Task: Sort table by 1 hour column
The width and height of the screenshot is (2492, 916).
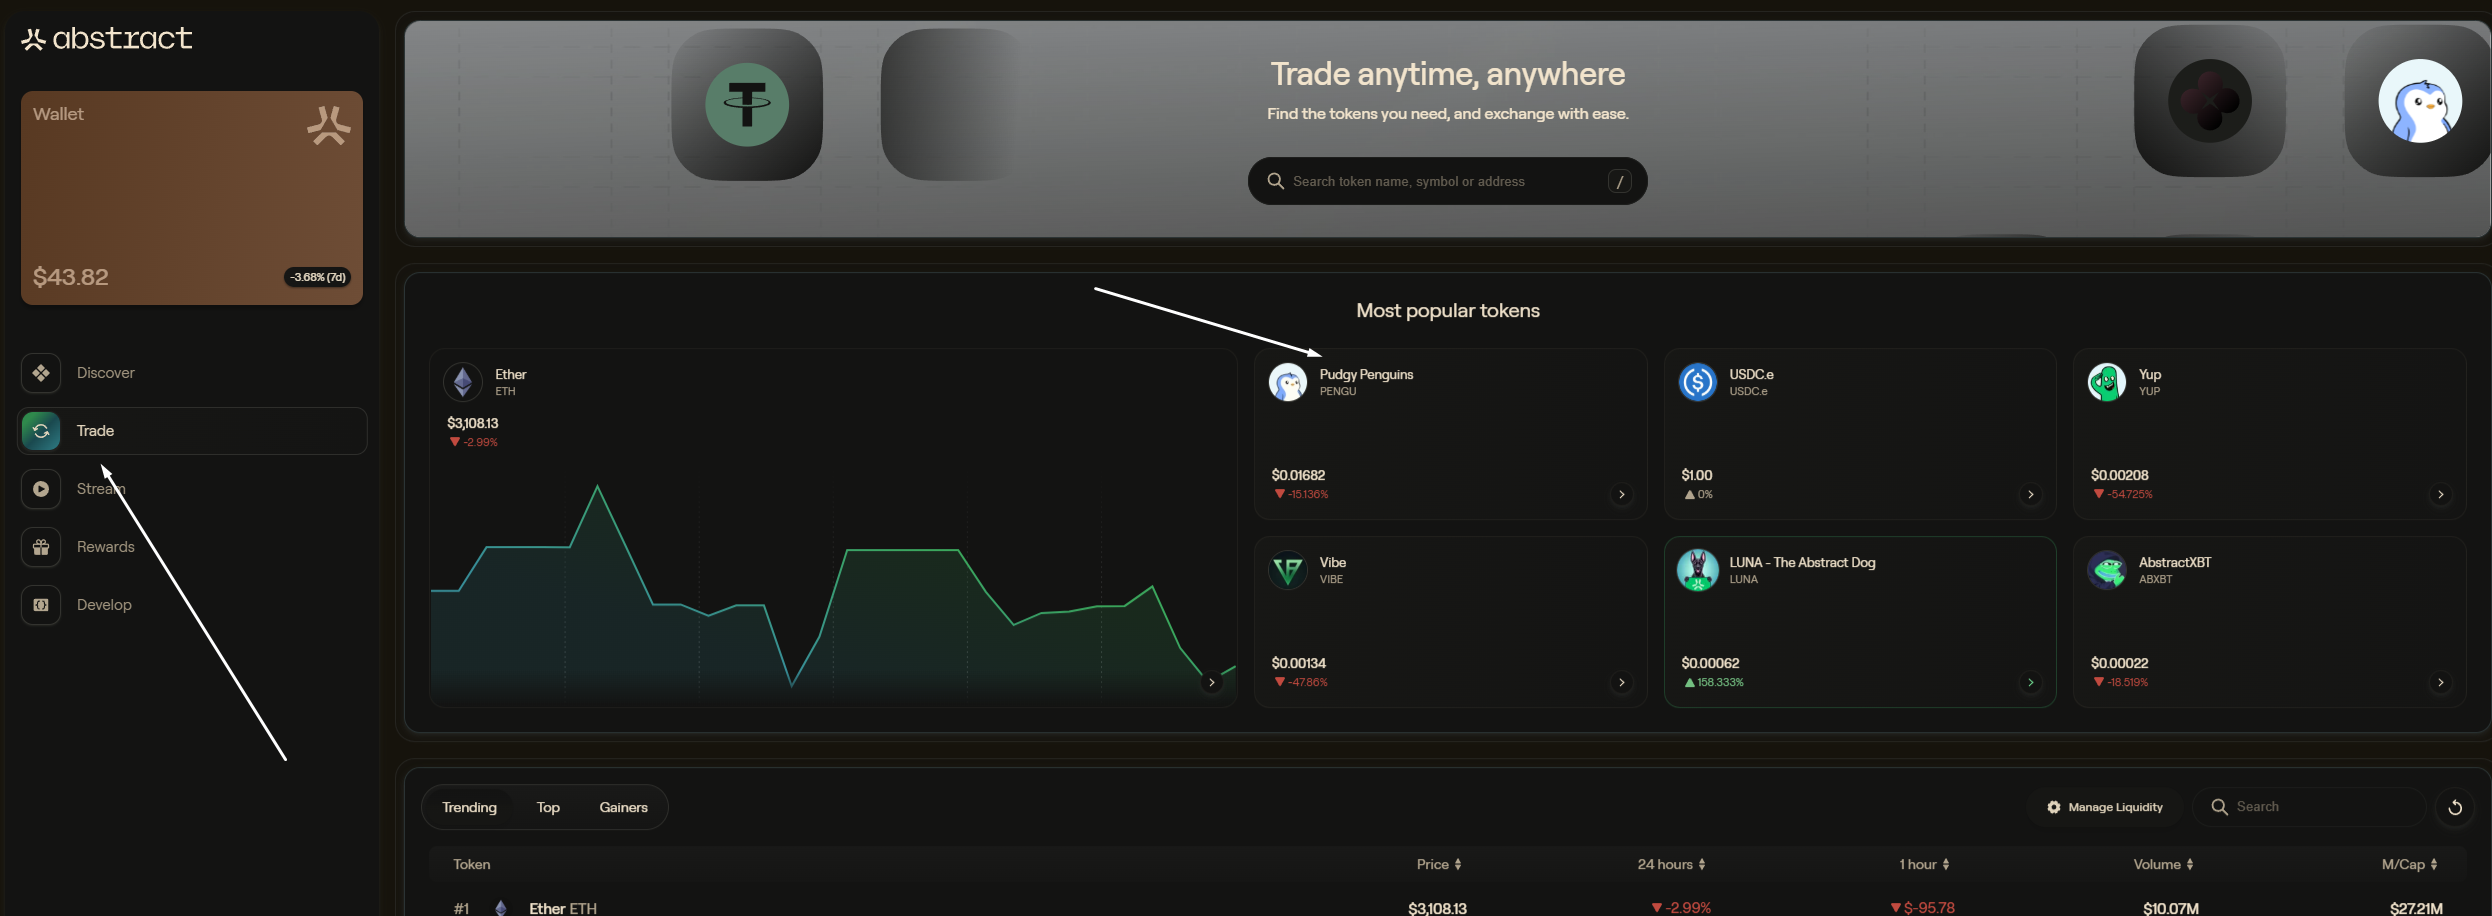Action: click(1924, 864)
